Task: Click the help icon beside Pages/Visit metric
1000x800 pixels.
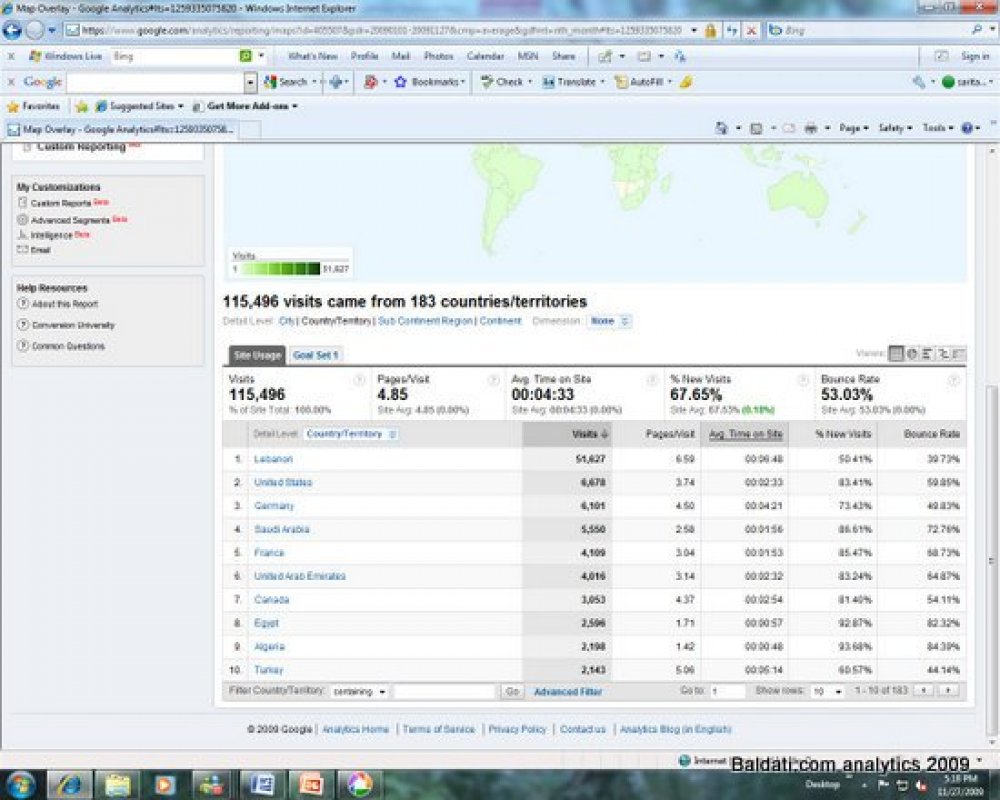Action: (494, 380)
